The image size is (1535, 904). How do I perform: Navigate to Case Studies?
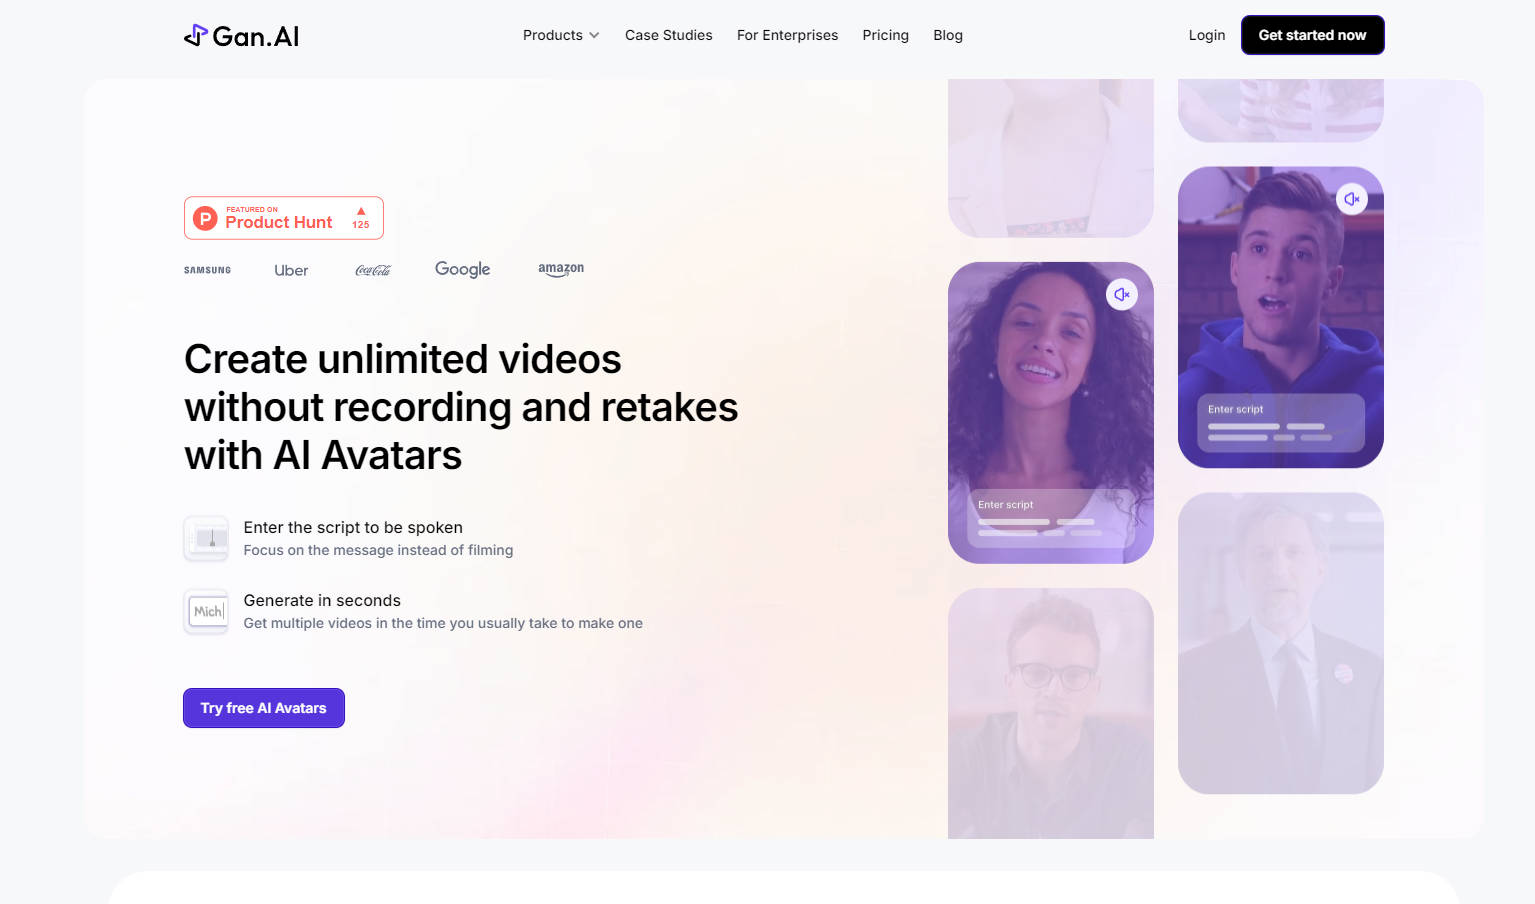click(x=668, y=35)
